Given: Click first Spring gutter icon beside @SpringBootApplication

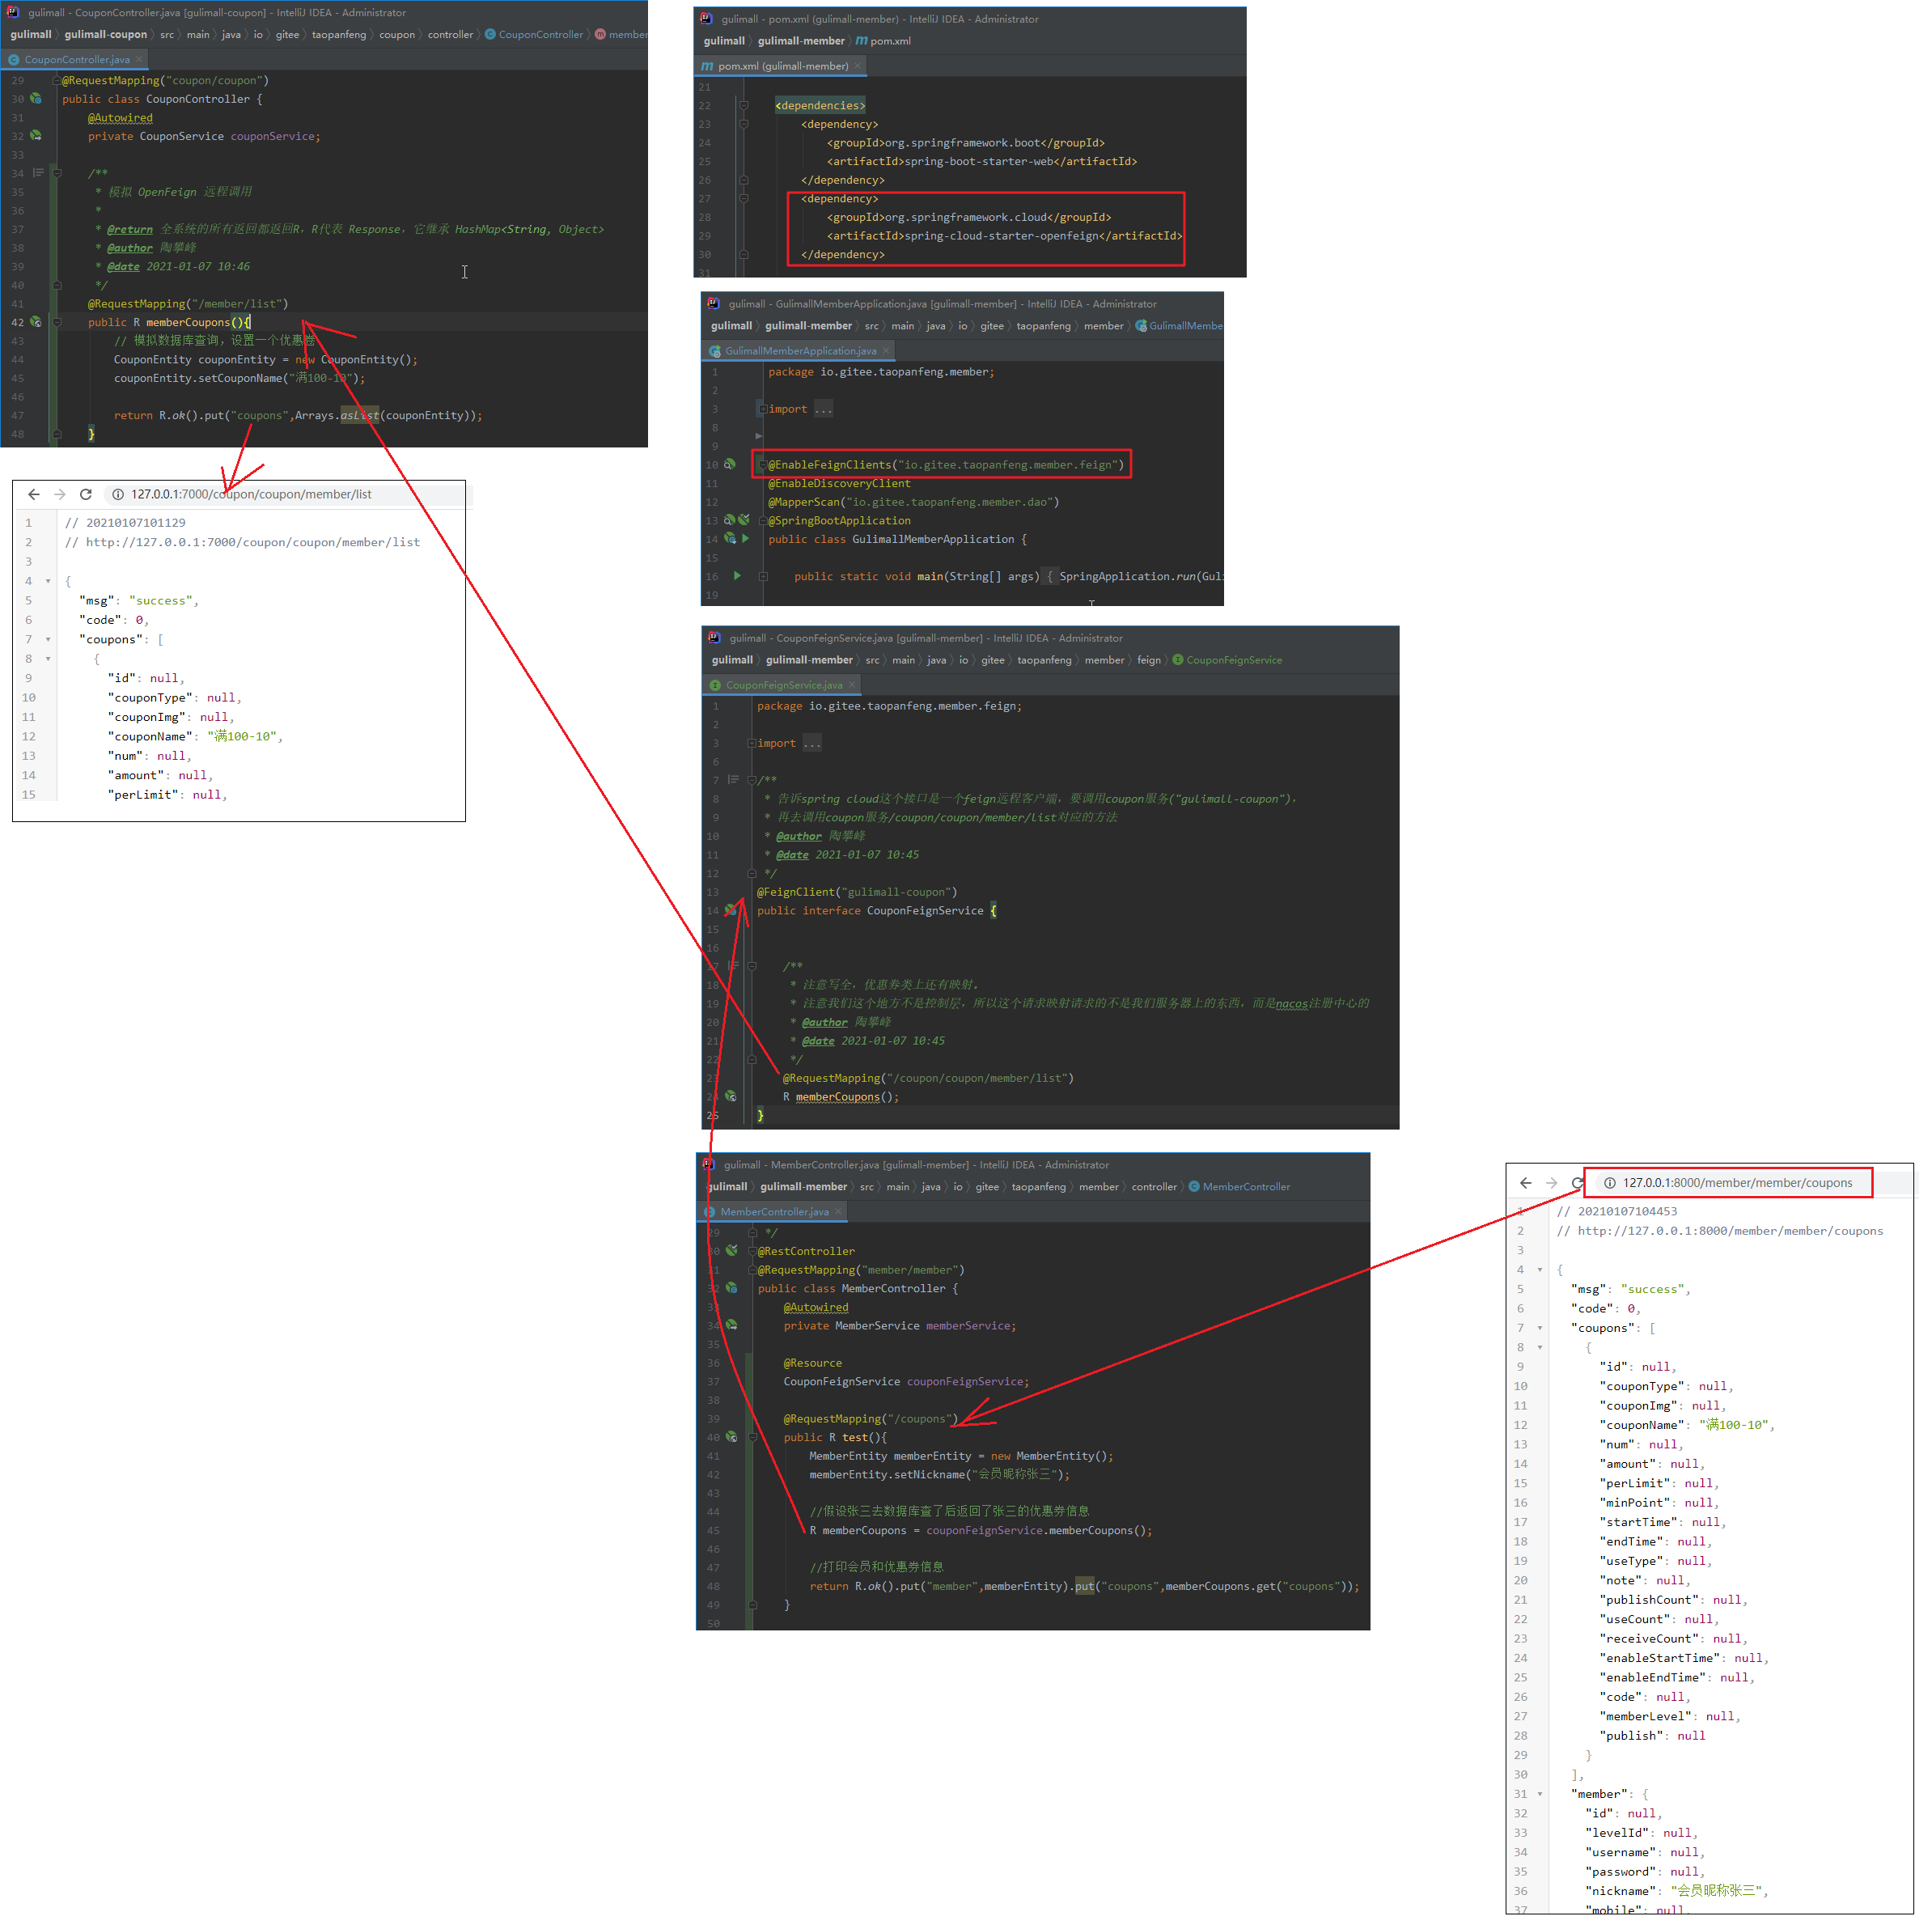Looking at the screenshot, I should click(x=731, y=522).
